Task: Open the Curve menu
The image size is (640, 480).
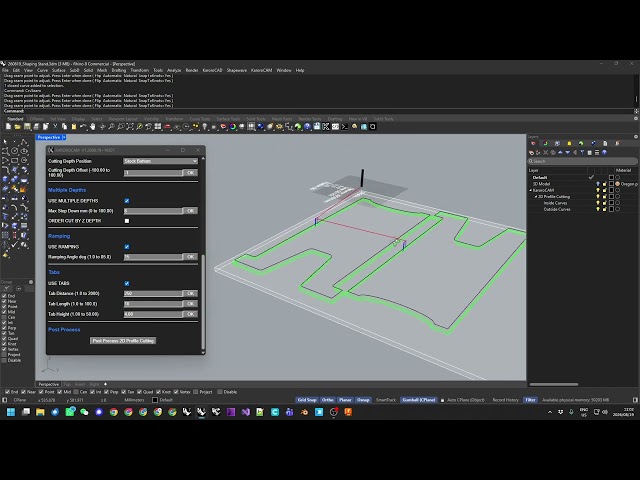Action: [x=42, y=70]
